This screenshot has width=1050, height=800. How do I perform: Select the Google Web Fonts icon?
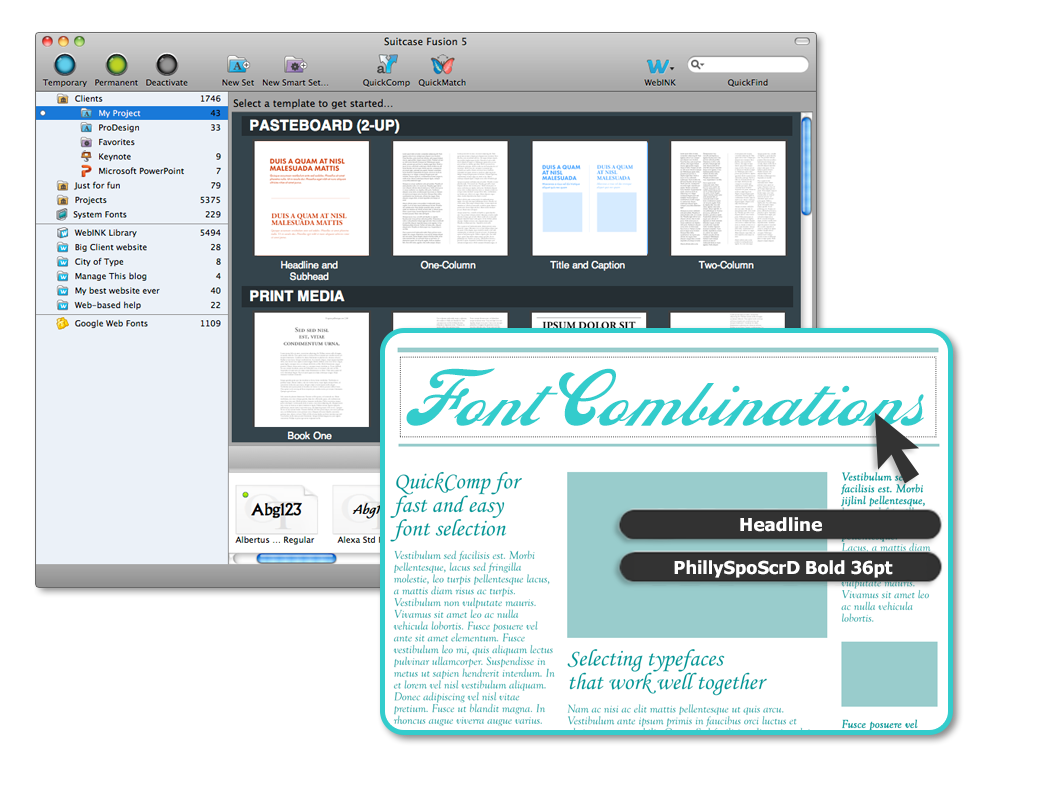click(x=62, y=323)
